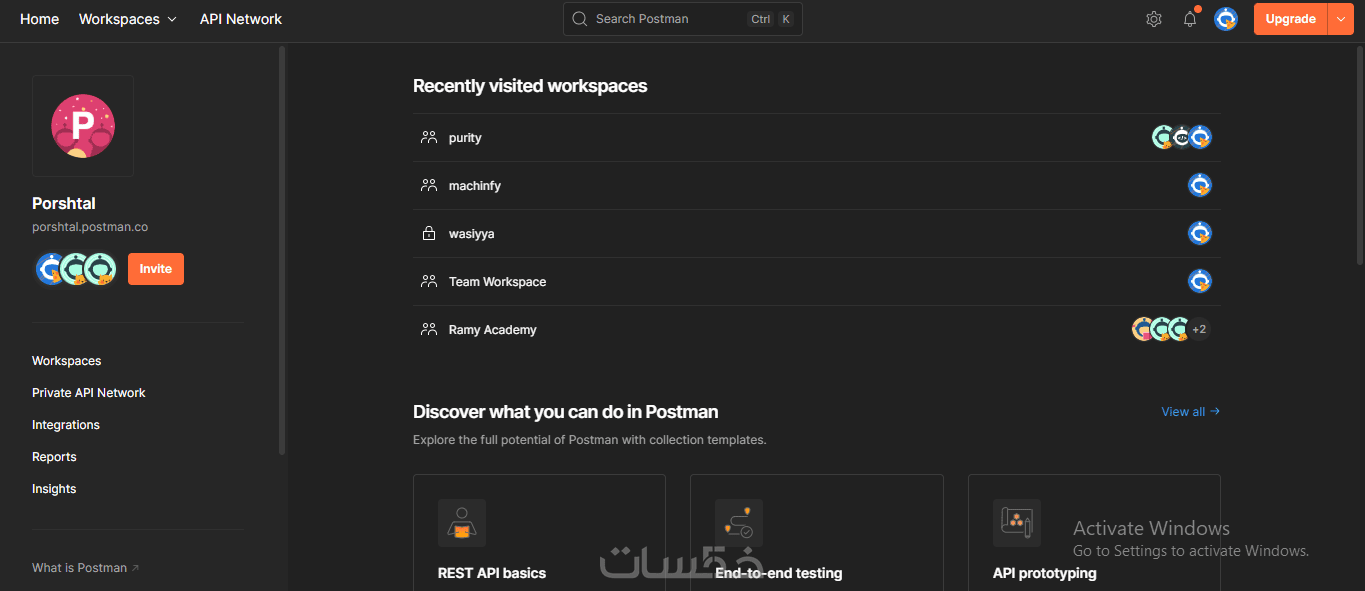Click the Porshtal team logo
The height and width of the screenshot is (591, 1365).
[83, 126]
